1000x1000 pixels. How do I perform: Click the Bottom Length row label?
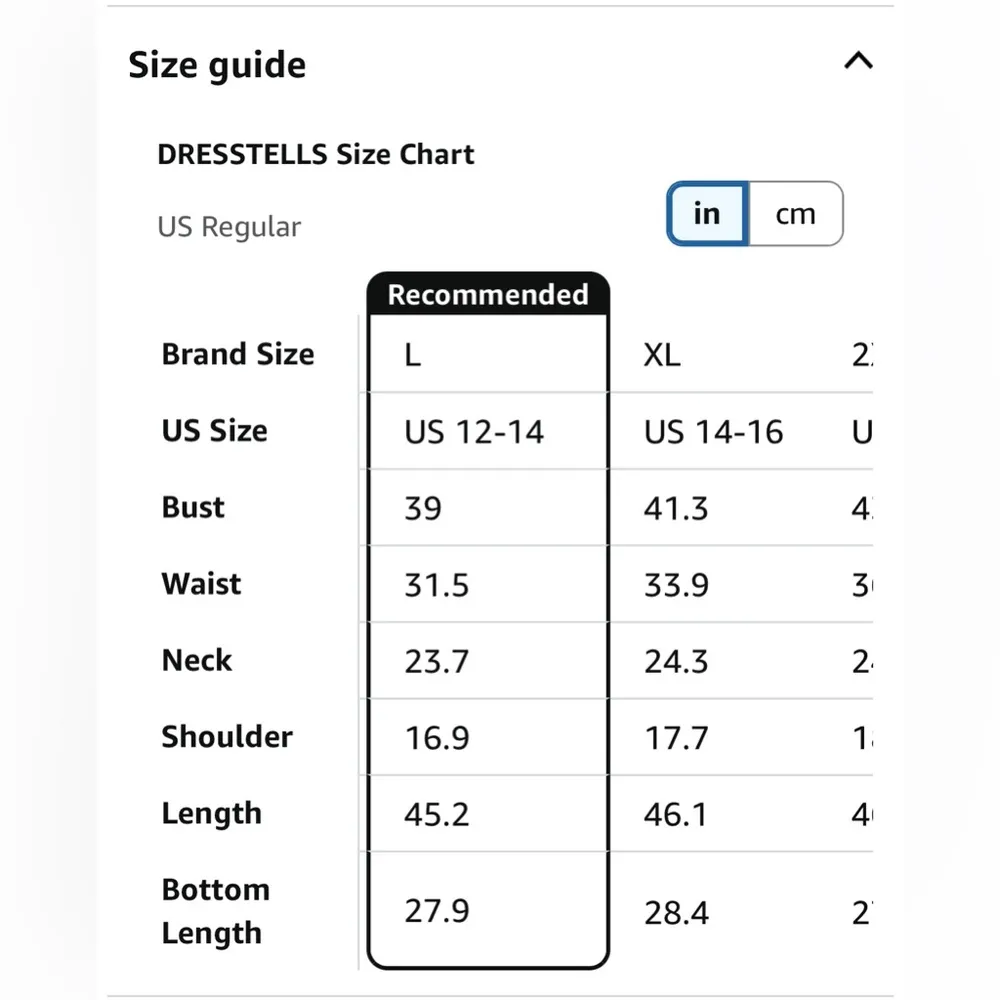click(x=216, y=911)
